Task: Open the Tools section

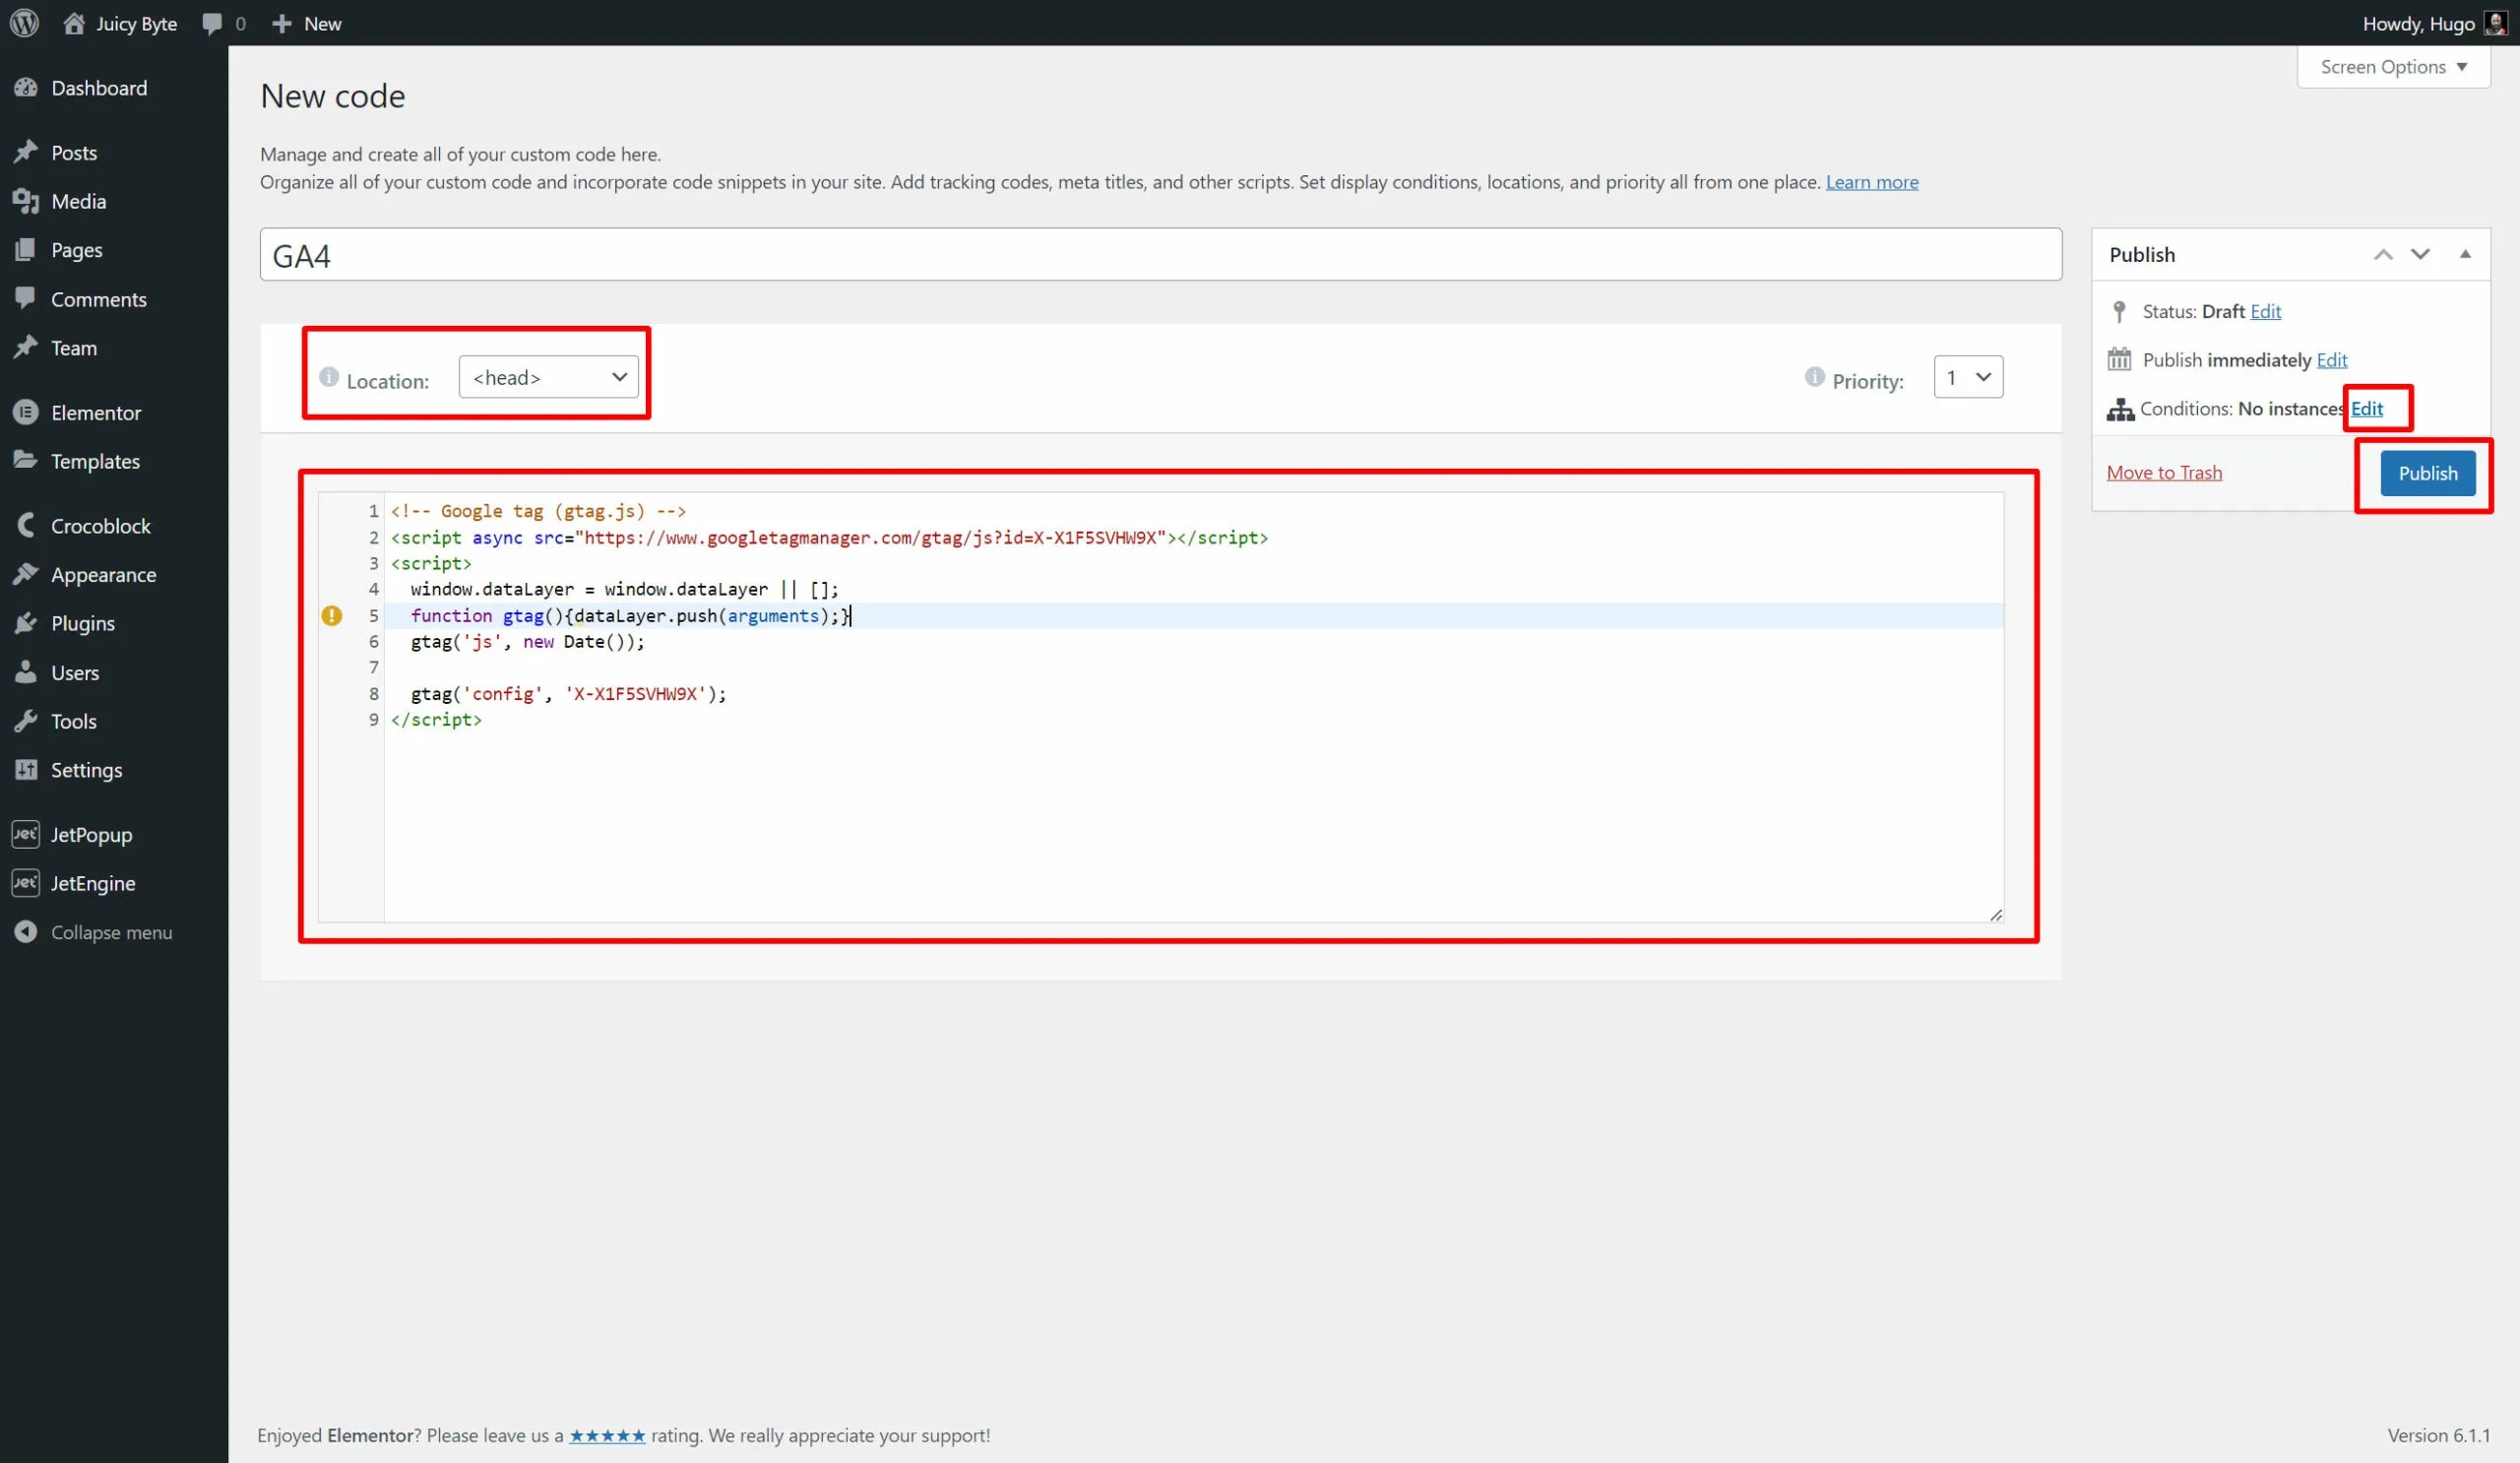Action: click(x=75, y=721)
